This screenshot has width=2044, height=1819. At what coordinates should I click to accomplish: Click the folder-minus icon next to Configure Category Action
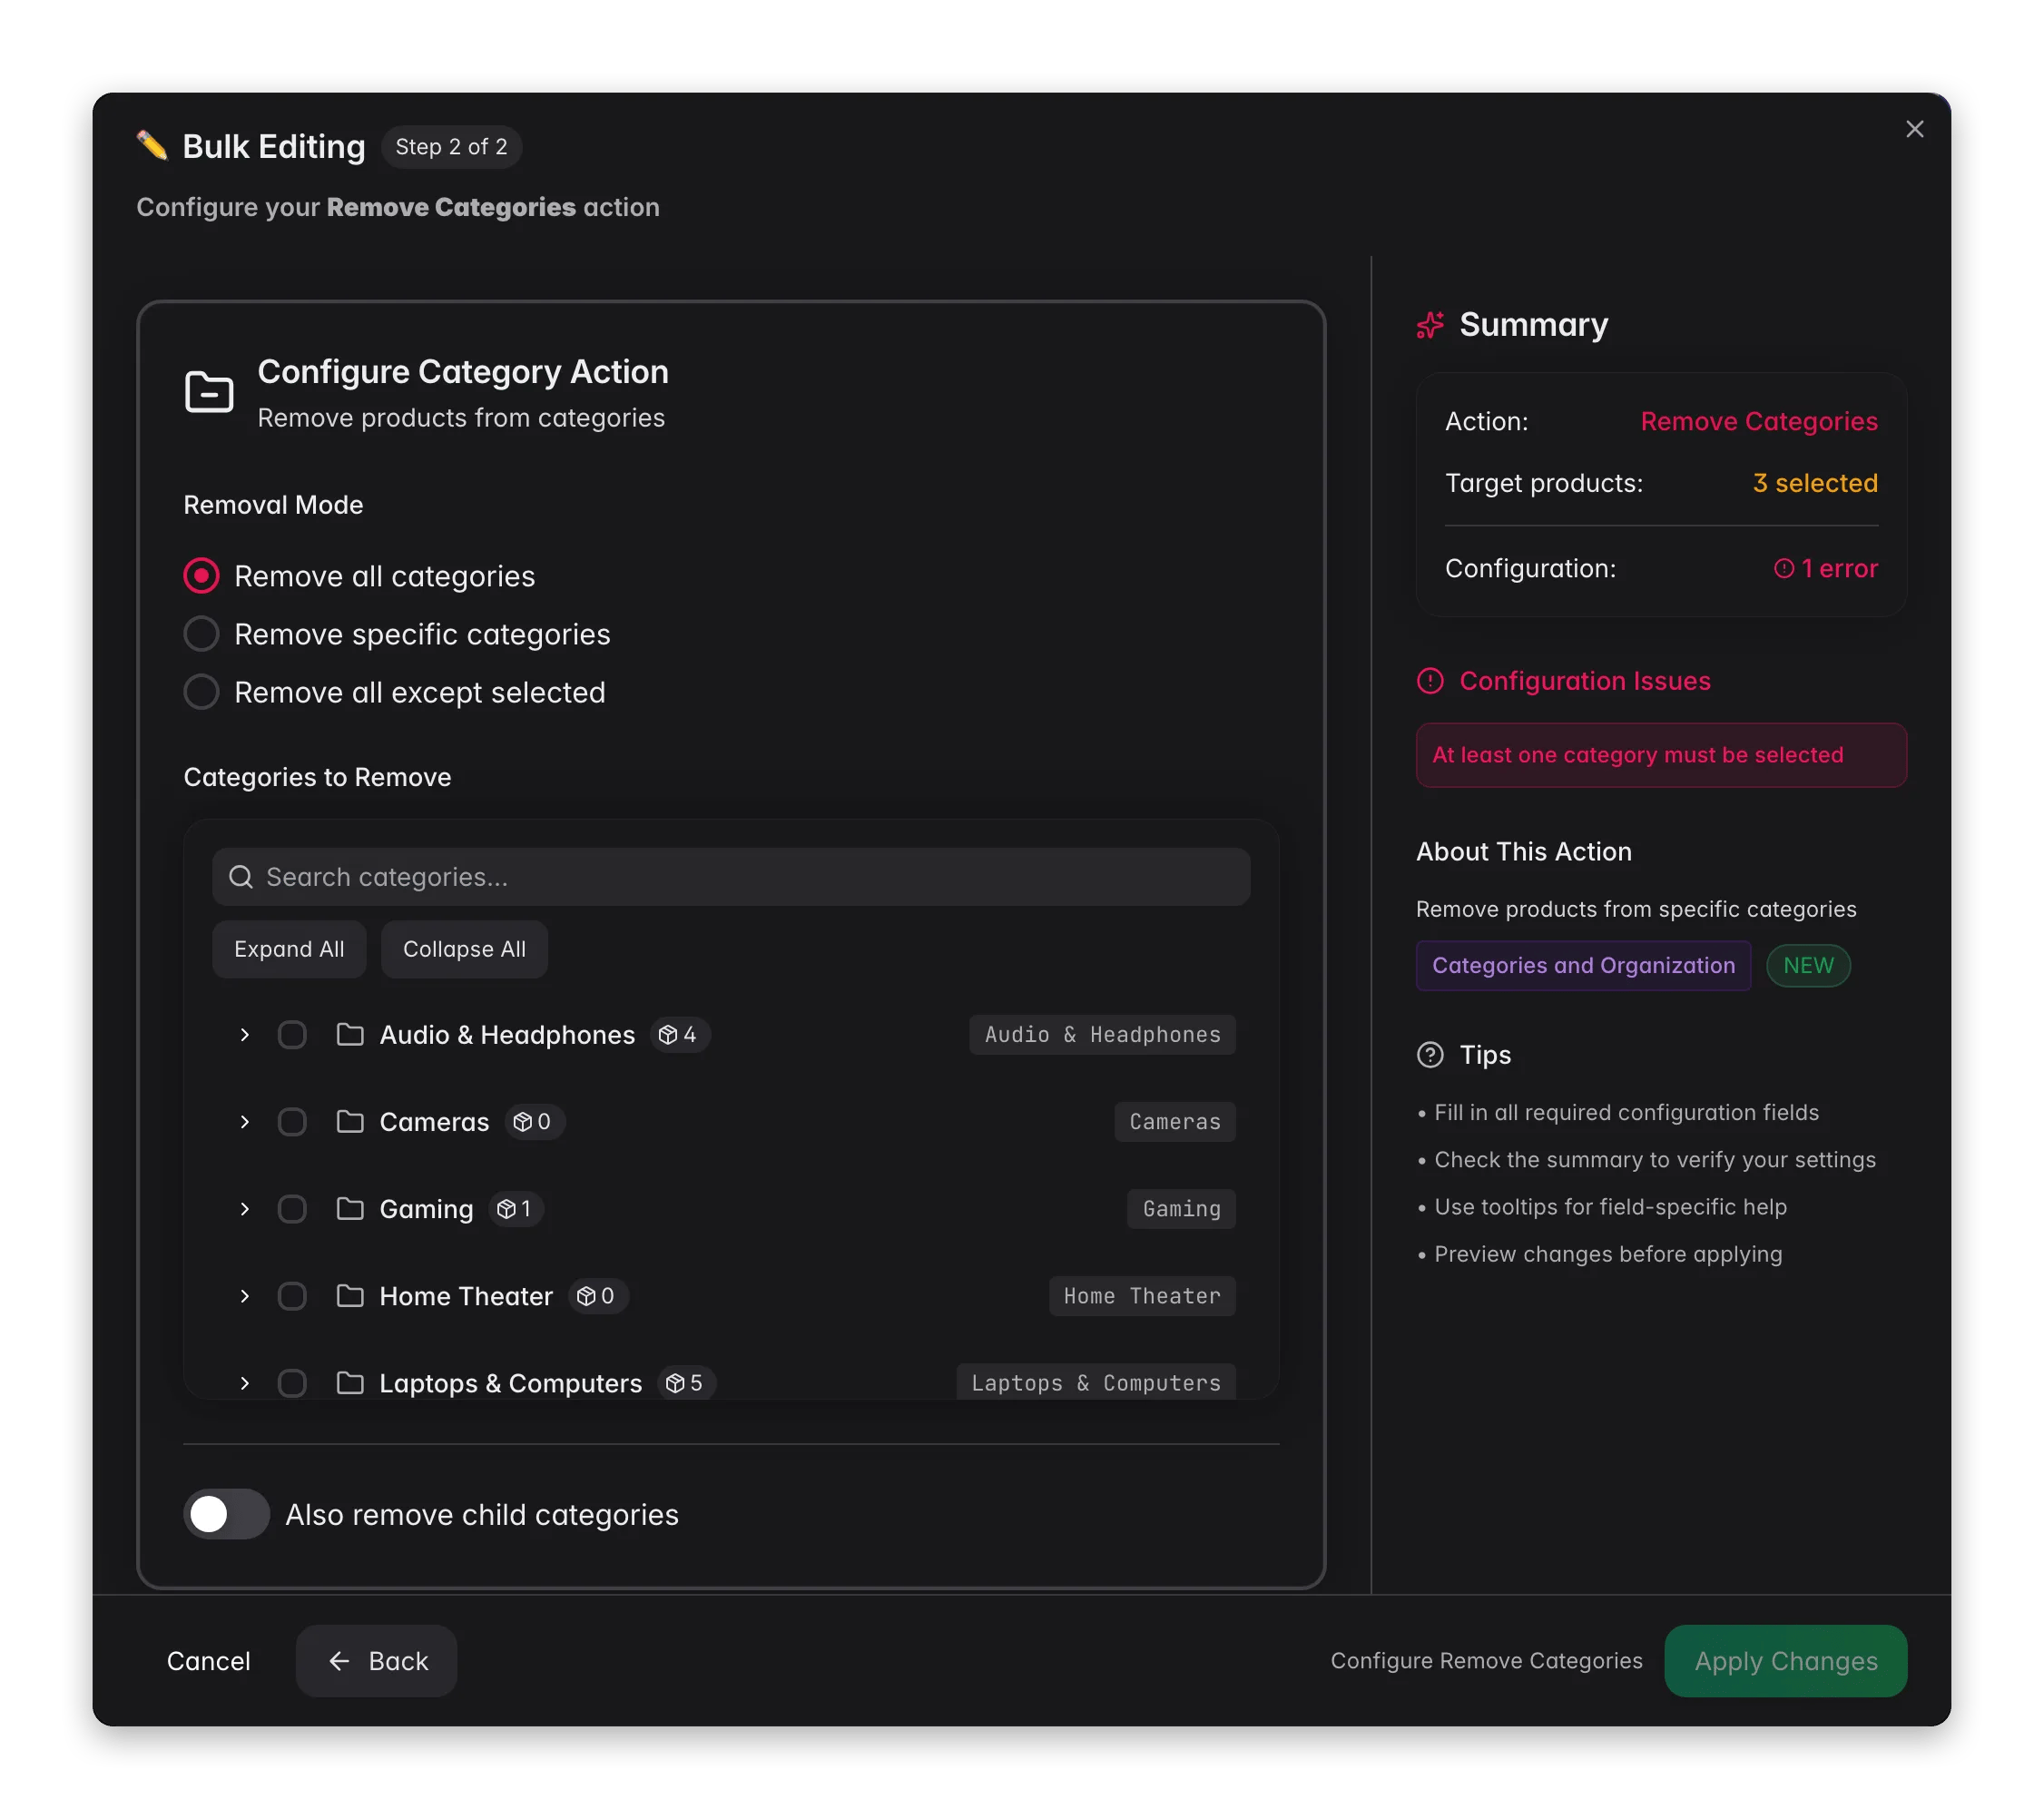[x=209, y=392]
